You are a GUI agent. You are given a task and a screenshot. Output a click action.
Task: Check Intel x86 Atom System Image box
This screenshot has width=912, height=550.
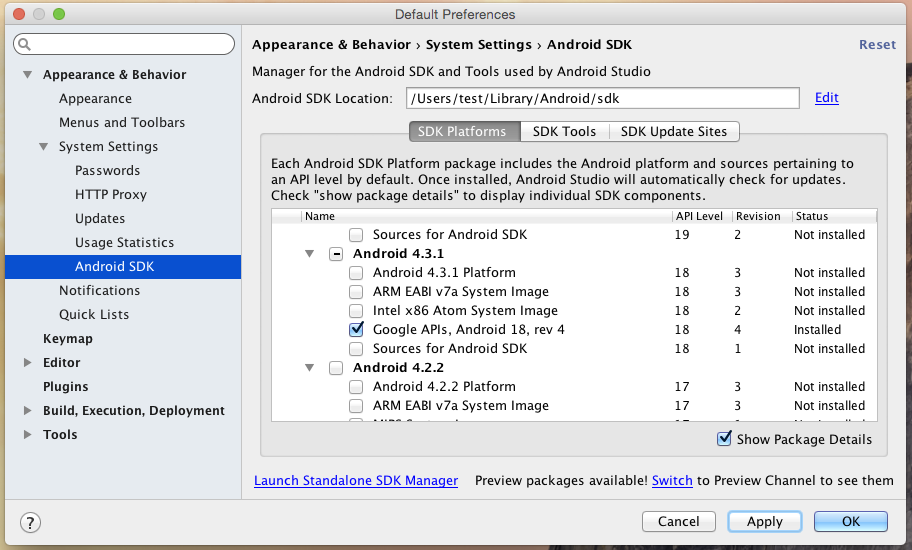pyautogui.click(x=356, y=311)
